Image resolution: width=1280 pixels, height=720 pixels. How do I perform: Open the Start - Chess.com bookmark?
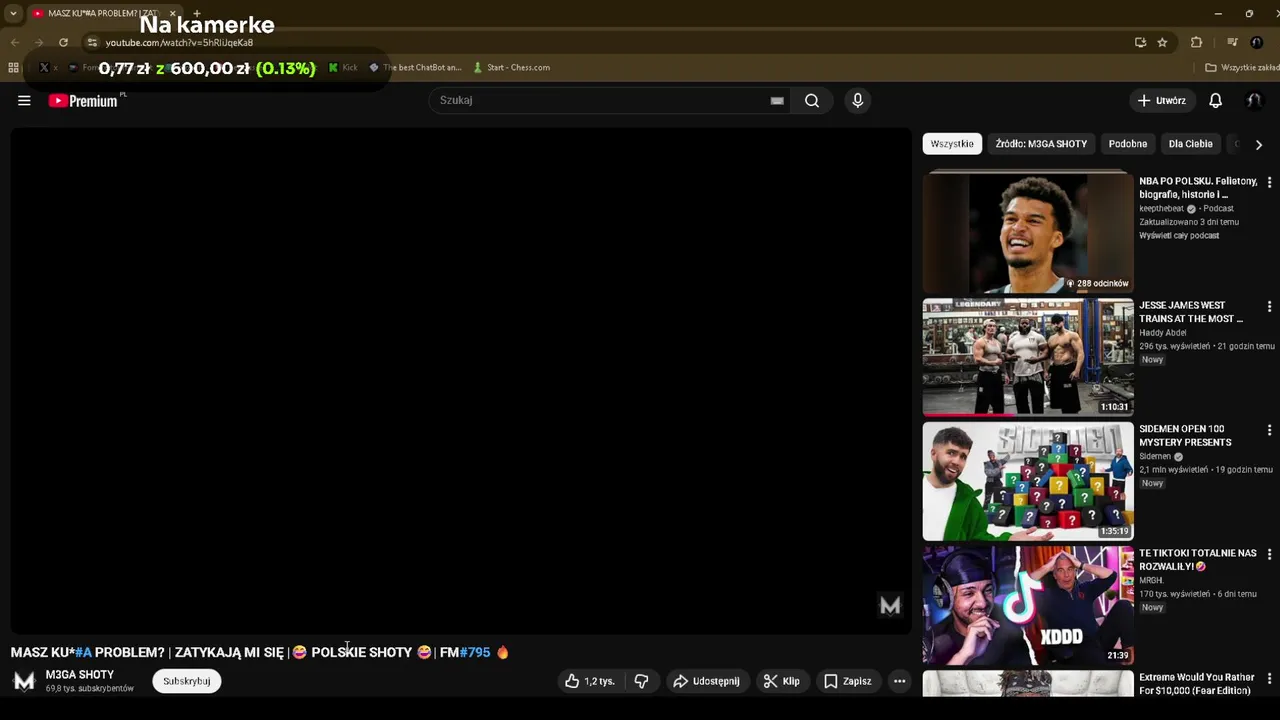tap(511, 67)
